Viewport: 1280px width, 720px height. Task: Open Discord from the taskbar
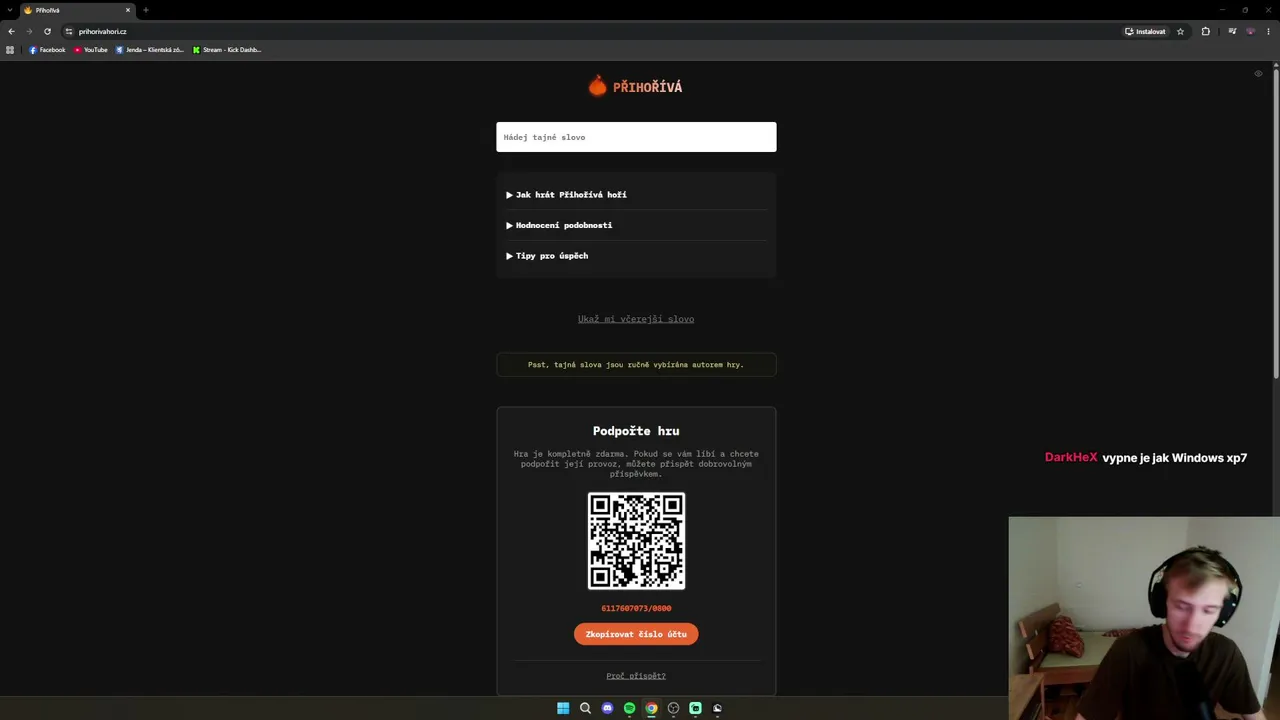coord(607,708)
